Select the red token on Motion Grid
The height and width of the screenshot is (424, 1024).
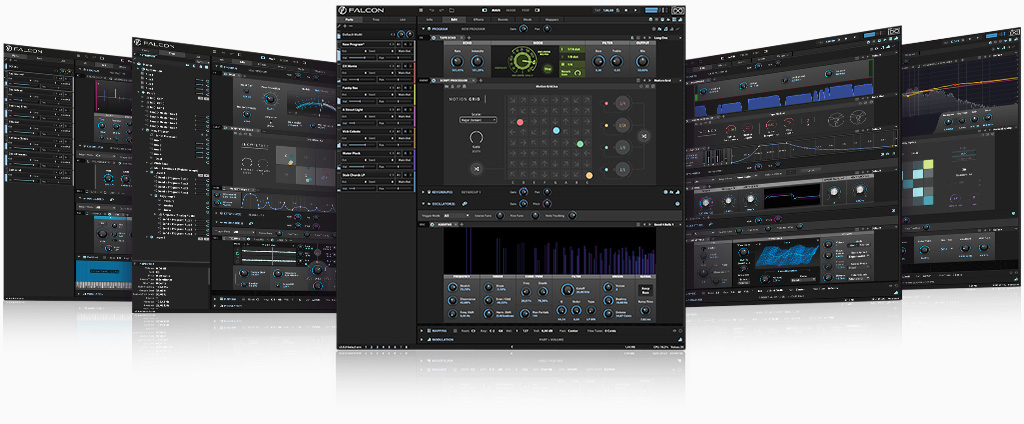point(520,122)
